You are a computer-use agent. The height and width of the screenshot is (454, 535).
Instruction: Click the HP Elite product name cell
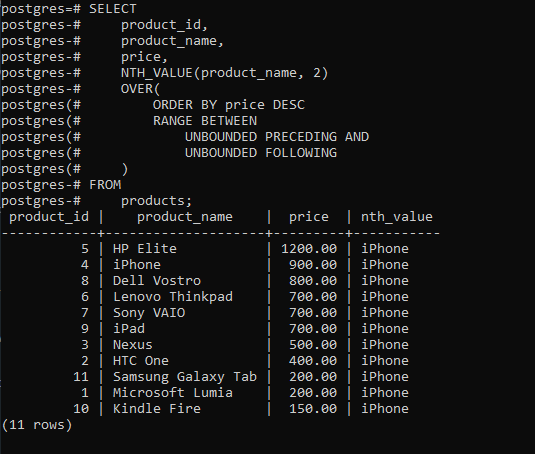(x=145, y=249)
